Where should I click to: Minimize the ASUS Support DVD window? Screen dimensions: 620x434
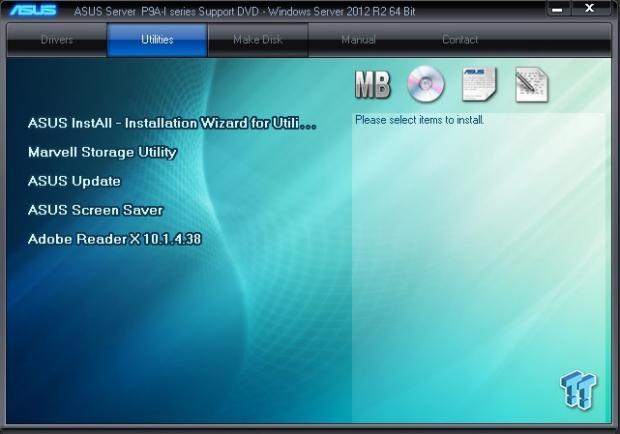[x=557, y=9]
